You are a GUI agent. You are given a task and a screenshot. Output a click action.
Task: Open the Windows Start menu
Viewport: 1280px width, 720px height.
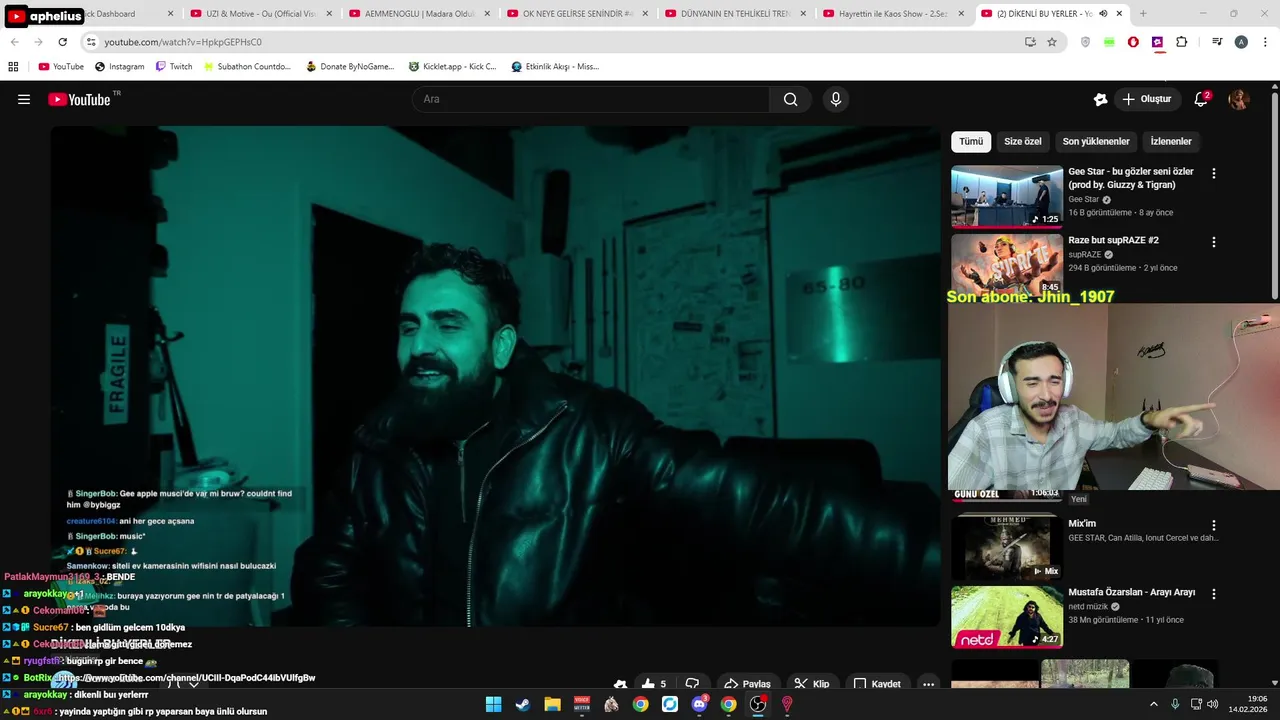point(493,704)
